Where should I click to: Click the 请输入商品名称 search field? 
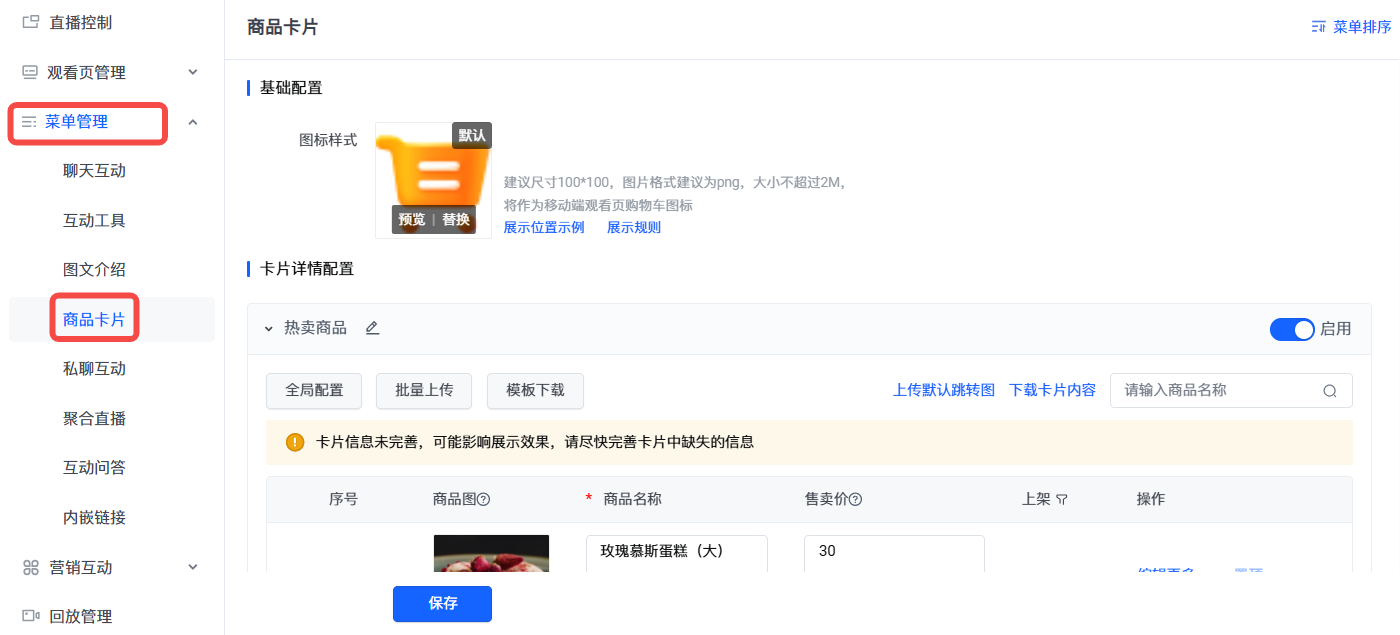(x=1231, y=391)
